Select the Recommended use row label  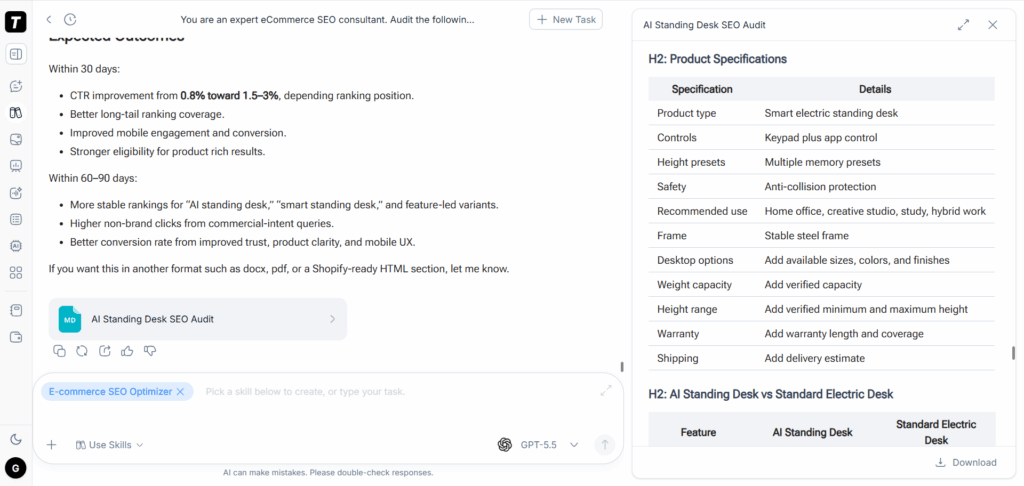click(702, 211)
